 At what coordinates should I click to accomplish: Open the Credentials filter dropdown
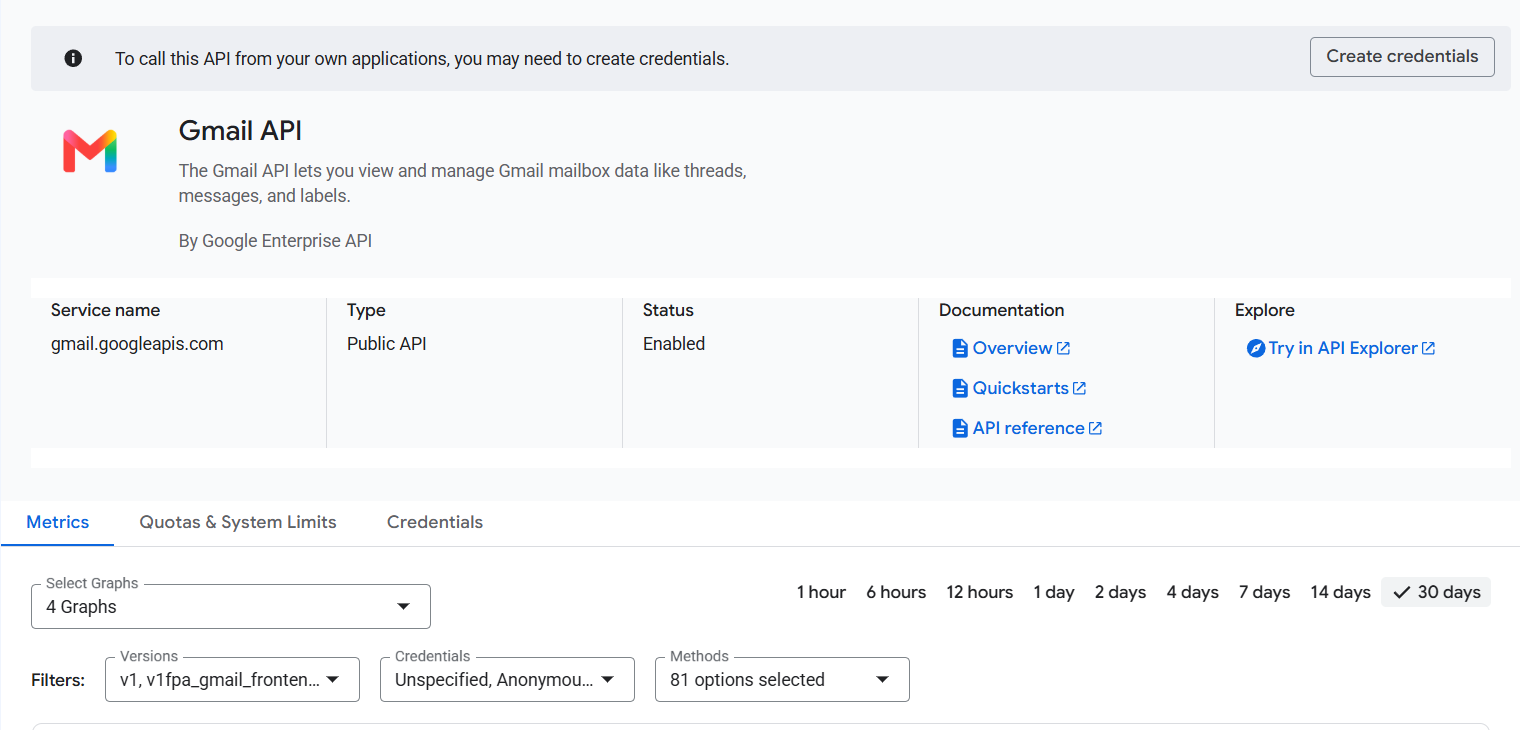507,679
